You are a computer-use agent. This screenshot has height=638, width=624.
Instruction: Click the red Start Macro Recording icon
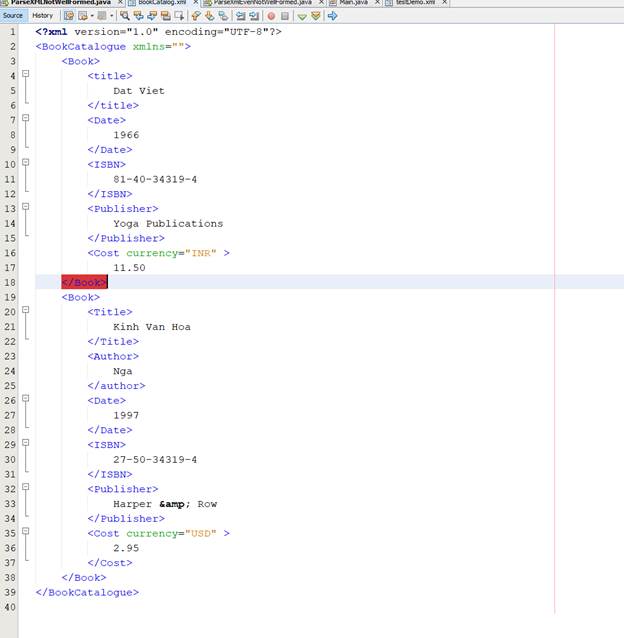point(271,16)
